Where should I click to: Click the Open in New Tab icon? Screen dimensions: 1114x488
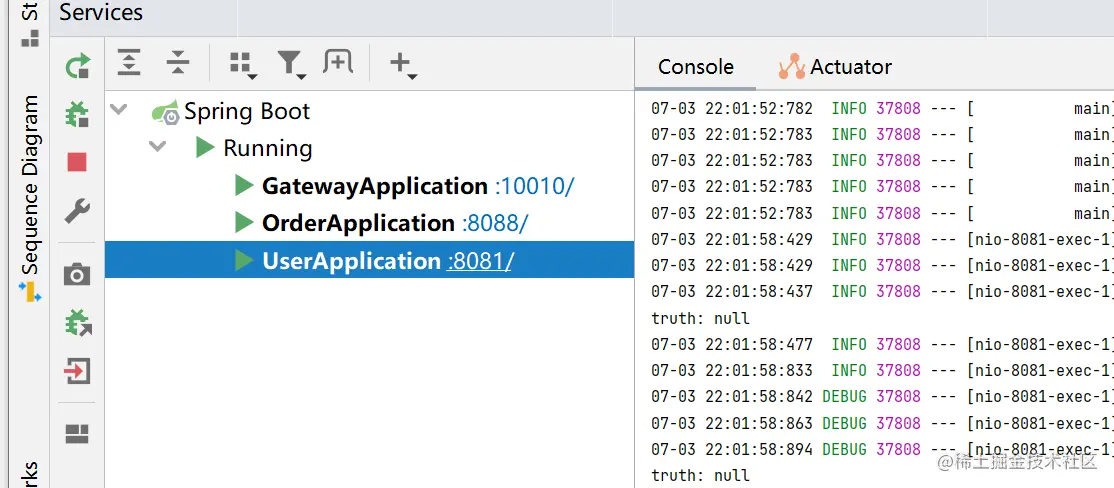pos(338,62)
